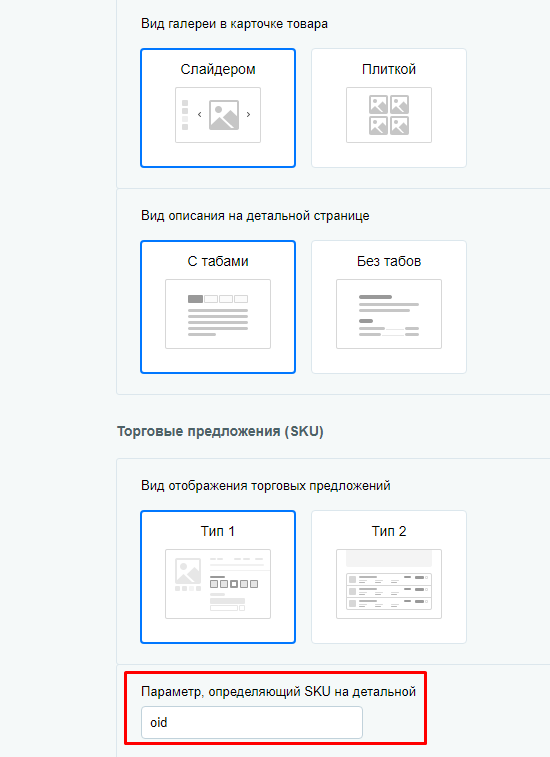Select Тип 1 for SKU display
The image size is (550, 757).
[218, 577]
